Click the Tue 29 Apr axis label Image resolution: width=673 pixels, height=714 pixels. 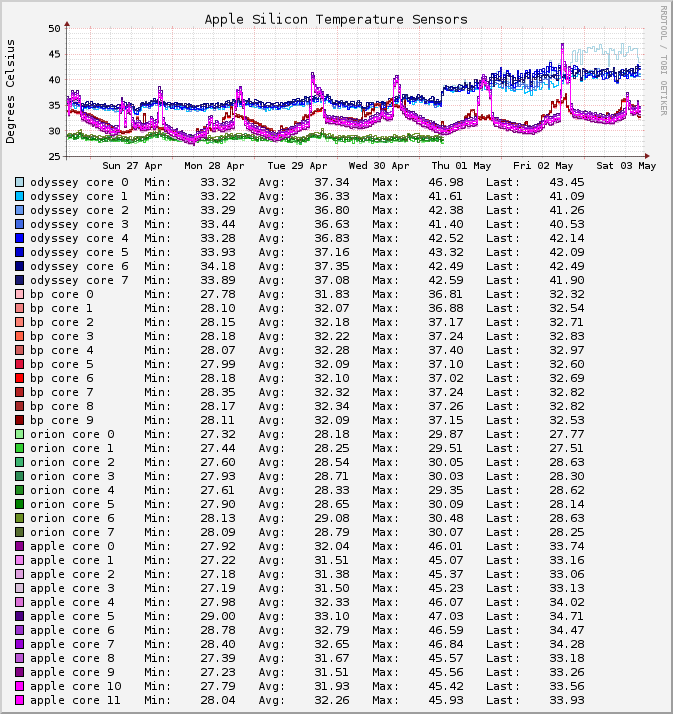(297, 166)
